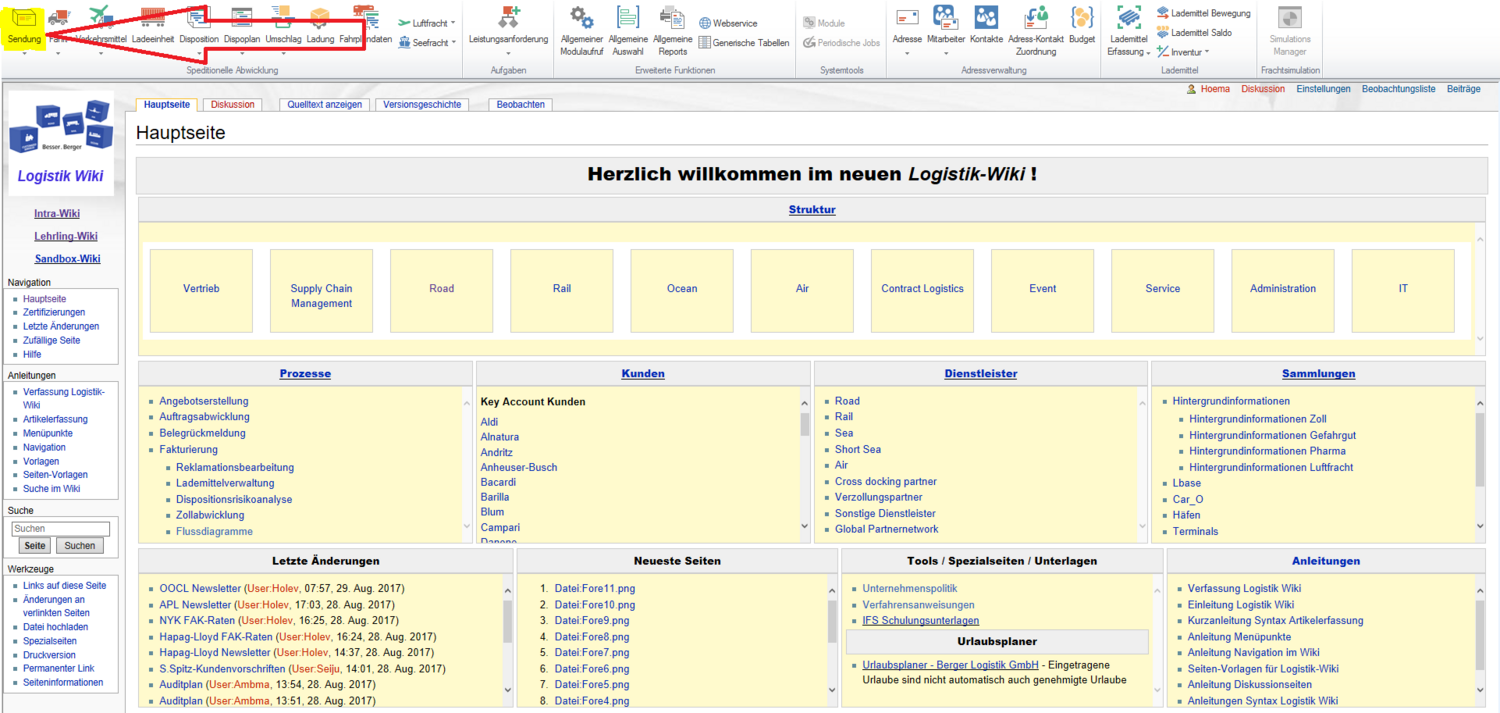This screenshot has height=713, width=1500.
Task: Open the Verkehrsmittel airplane icon
Action: pos(101,17)
